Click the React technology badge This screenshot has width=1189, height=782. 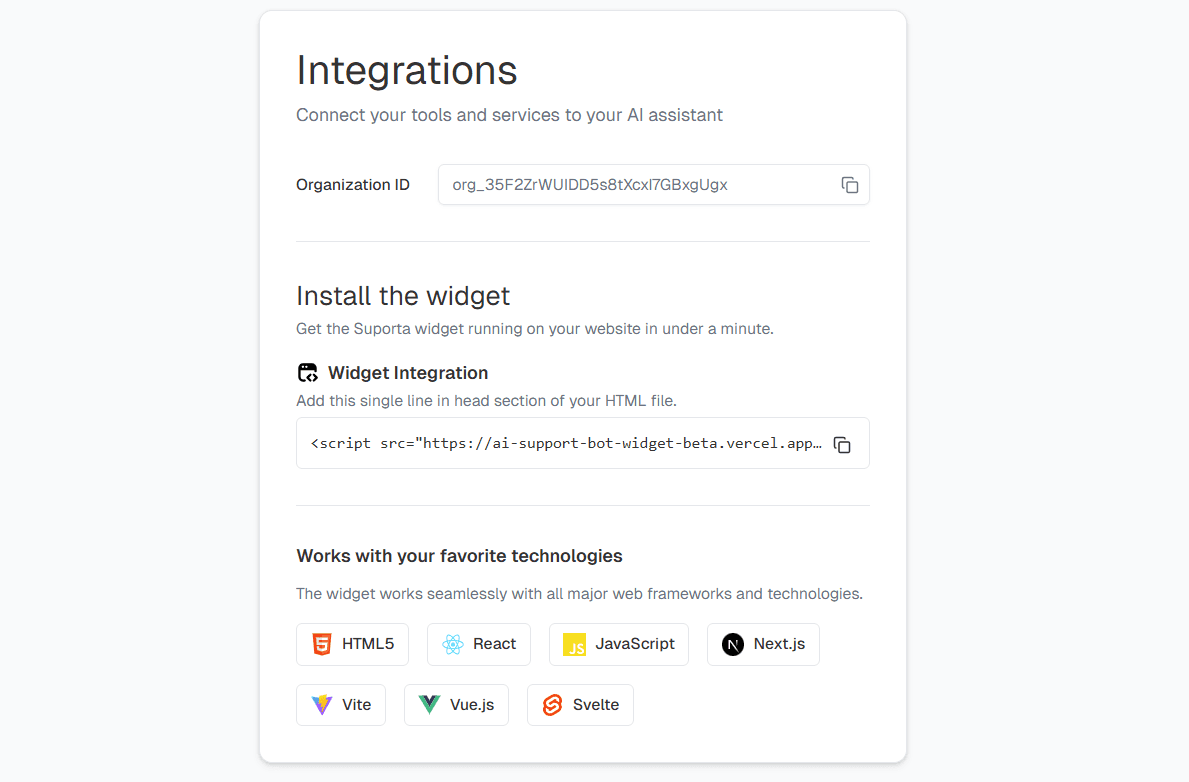pos(478,644)
